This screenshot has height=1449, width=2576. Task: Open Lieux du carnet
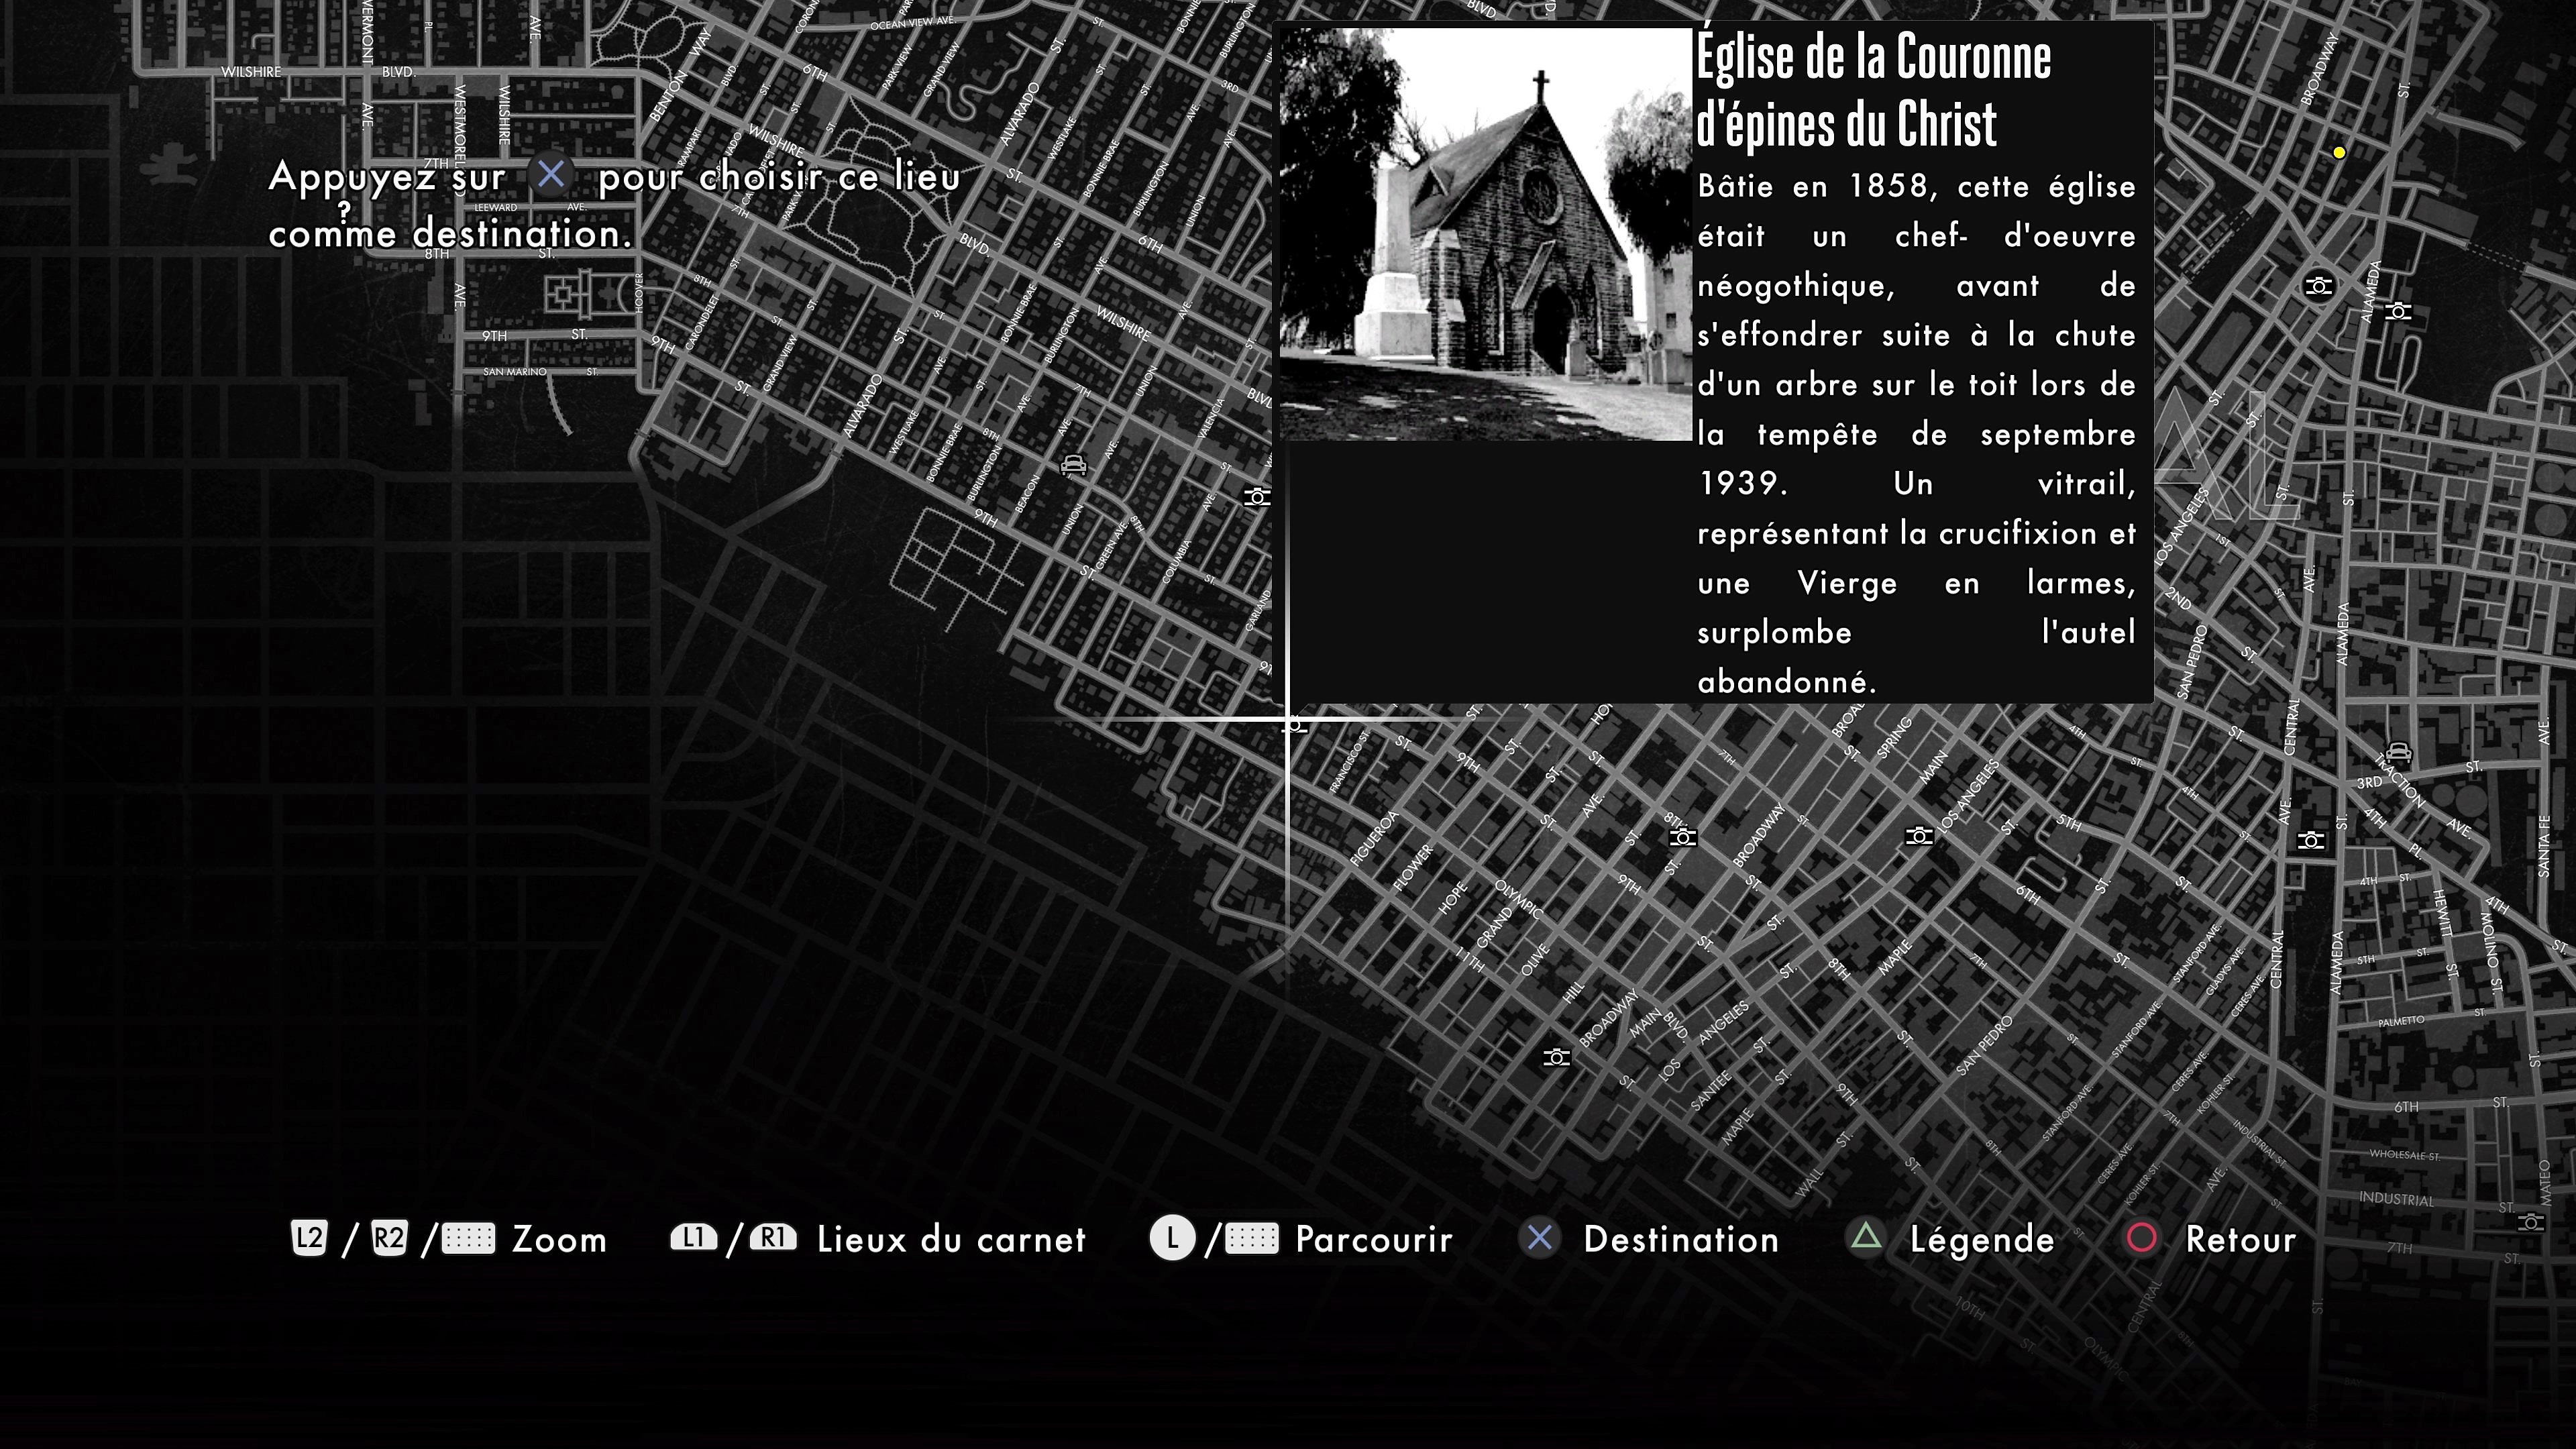(x=951, y=1239)
